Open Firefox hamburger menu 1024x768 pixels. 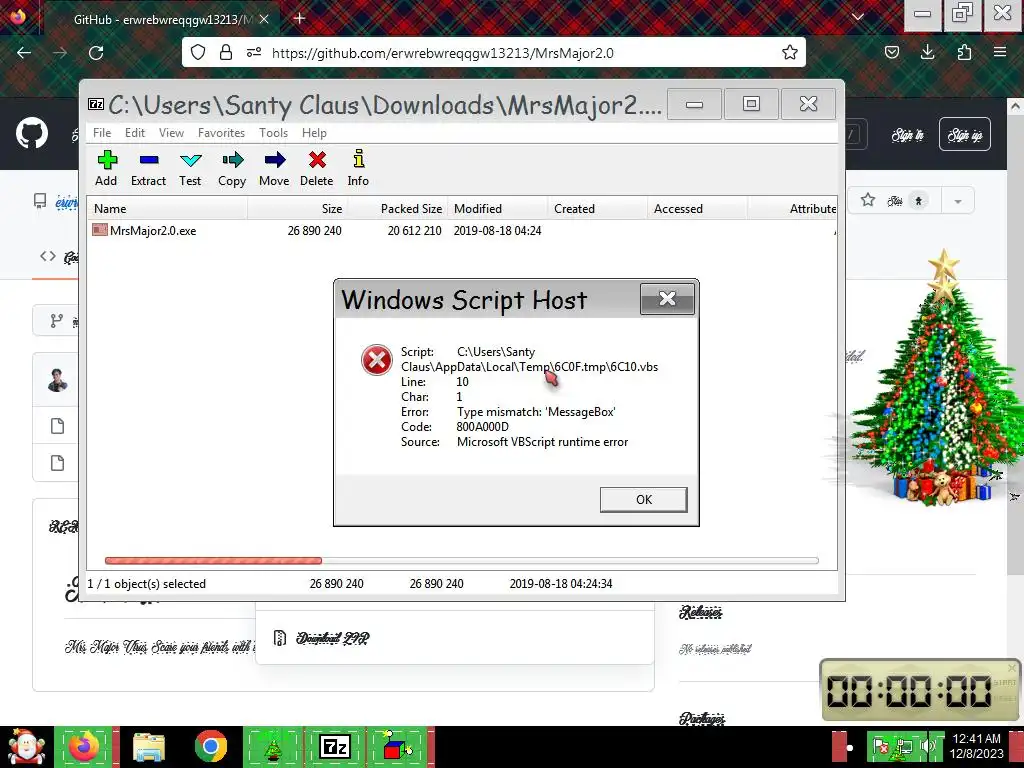(1000, 52)
